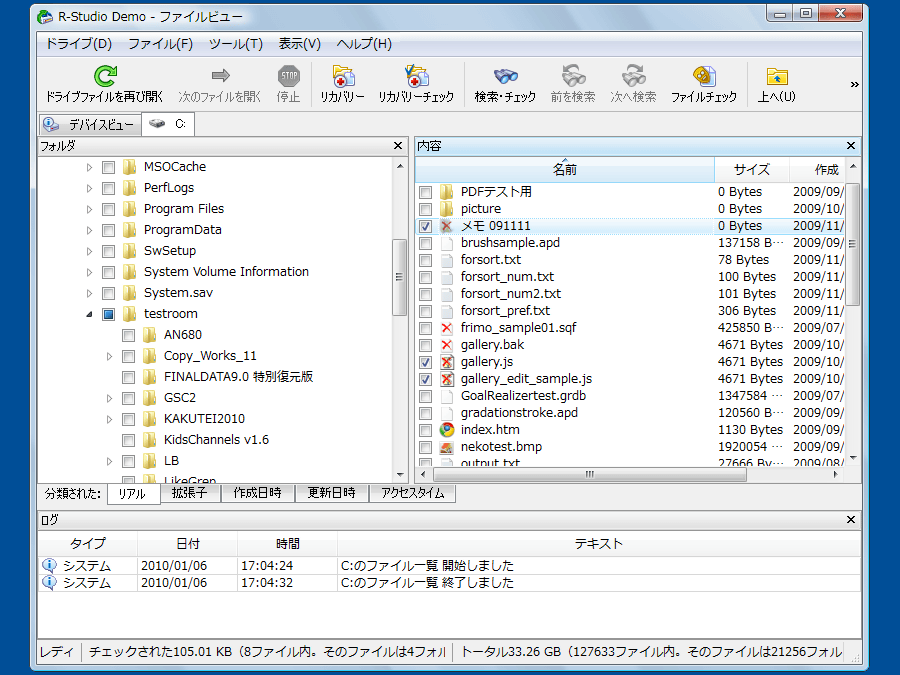Expand the System Volume Information node

click(x=90, y=272)
